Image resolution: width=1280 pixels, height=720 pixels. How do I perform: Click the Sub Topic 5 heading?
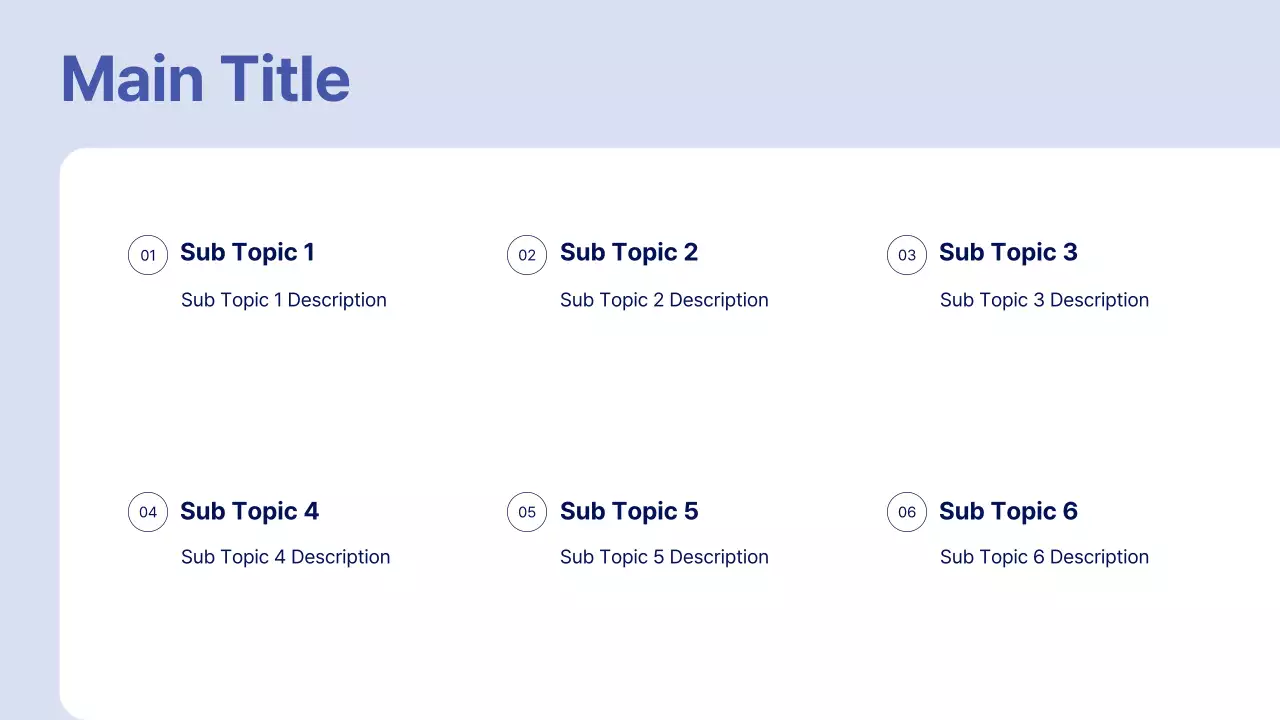(x=629, y=511)
